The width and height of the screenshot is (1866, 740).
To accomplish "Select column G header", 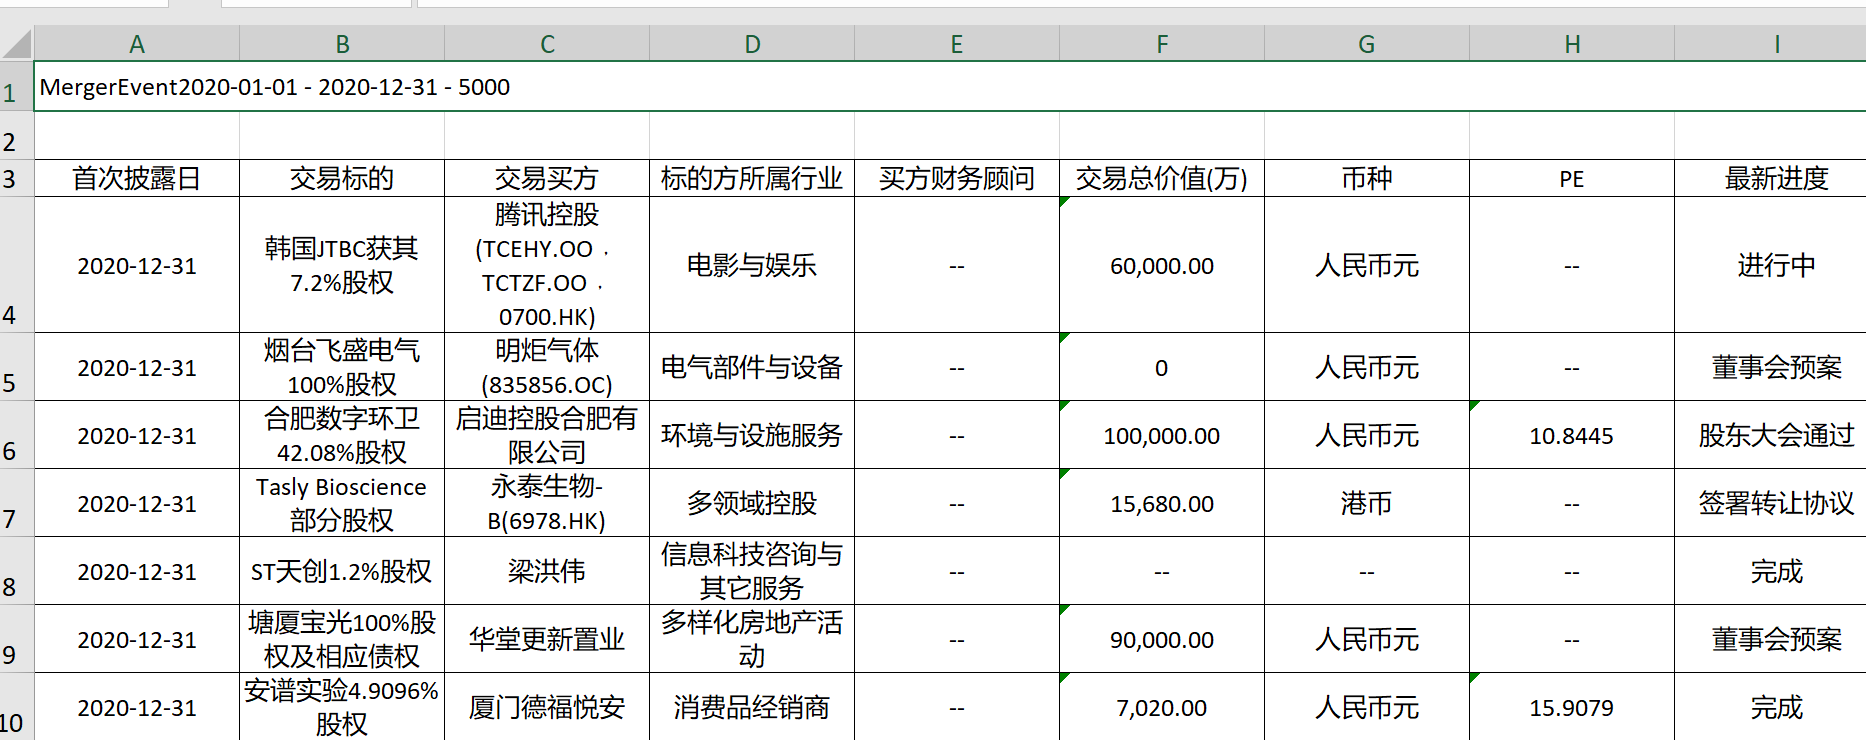I will pos(1367,44).
